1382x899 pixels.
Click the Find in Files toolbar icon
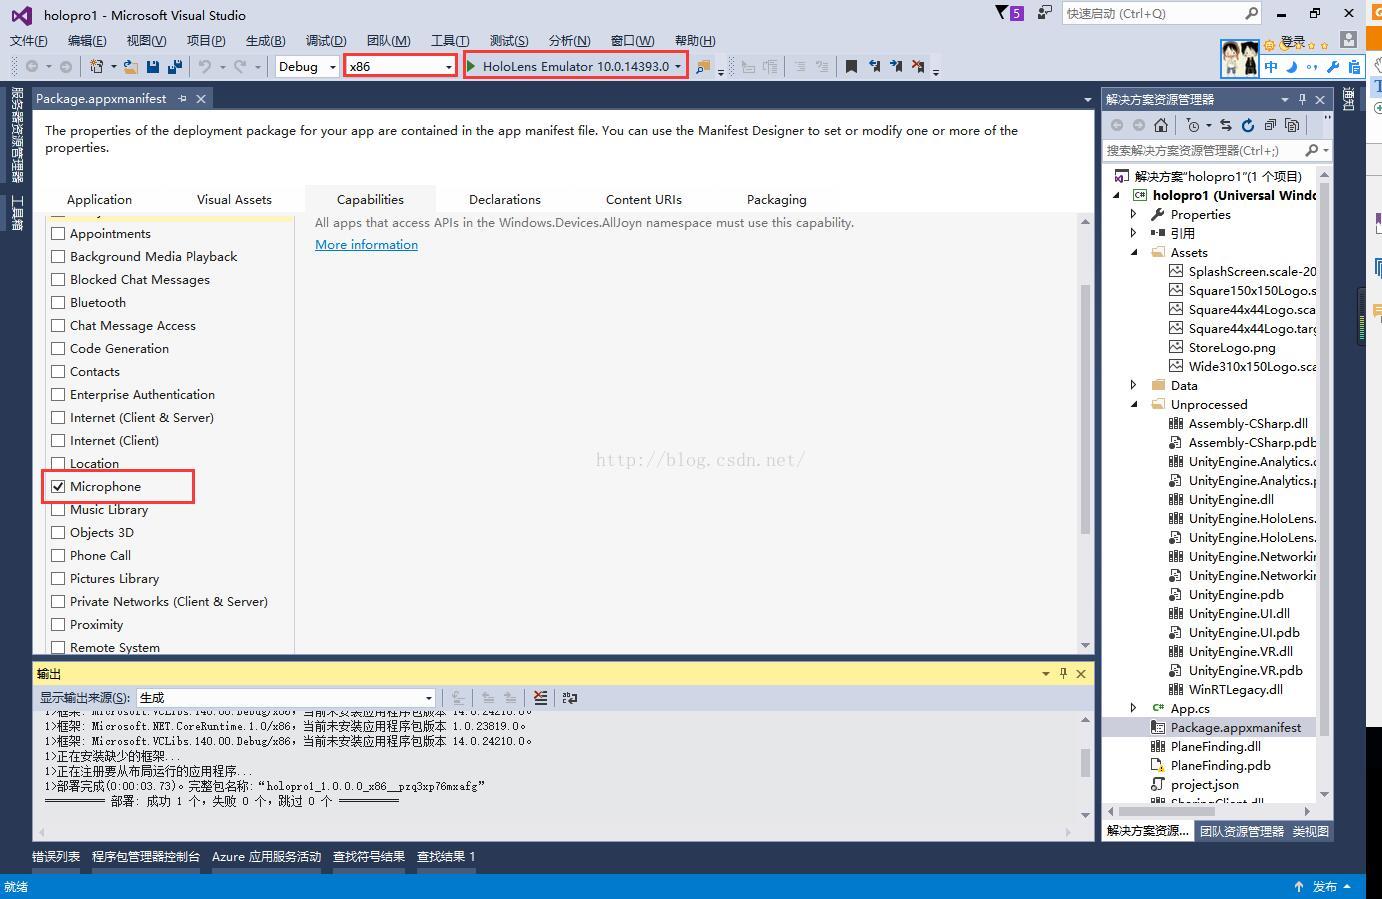[x=703, y=66]
